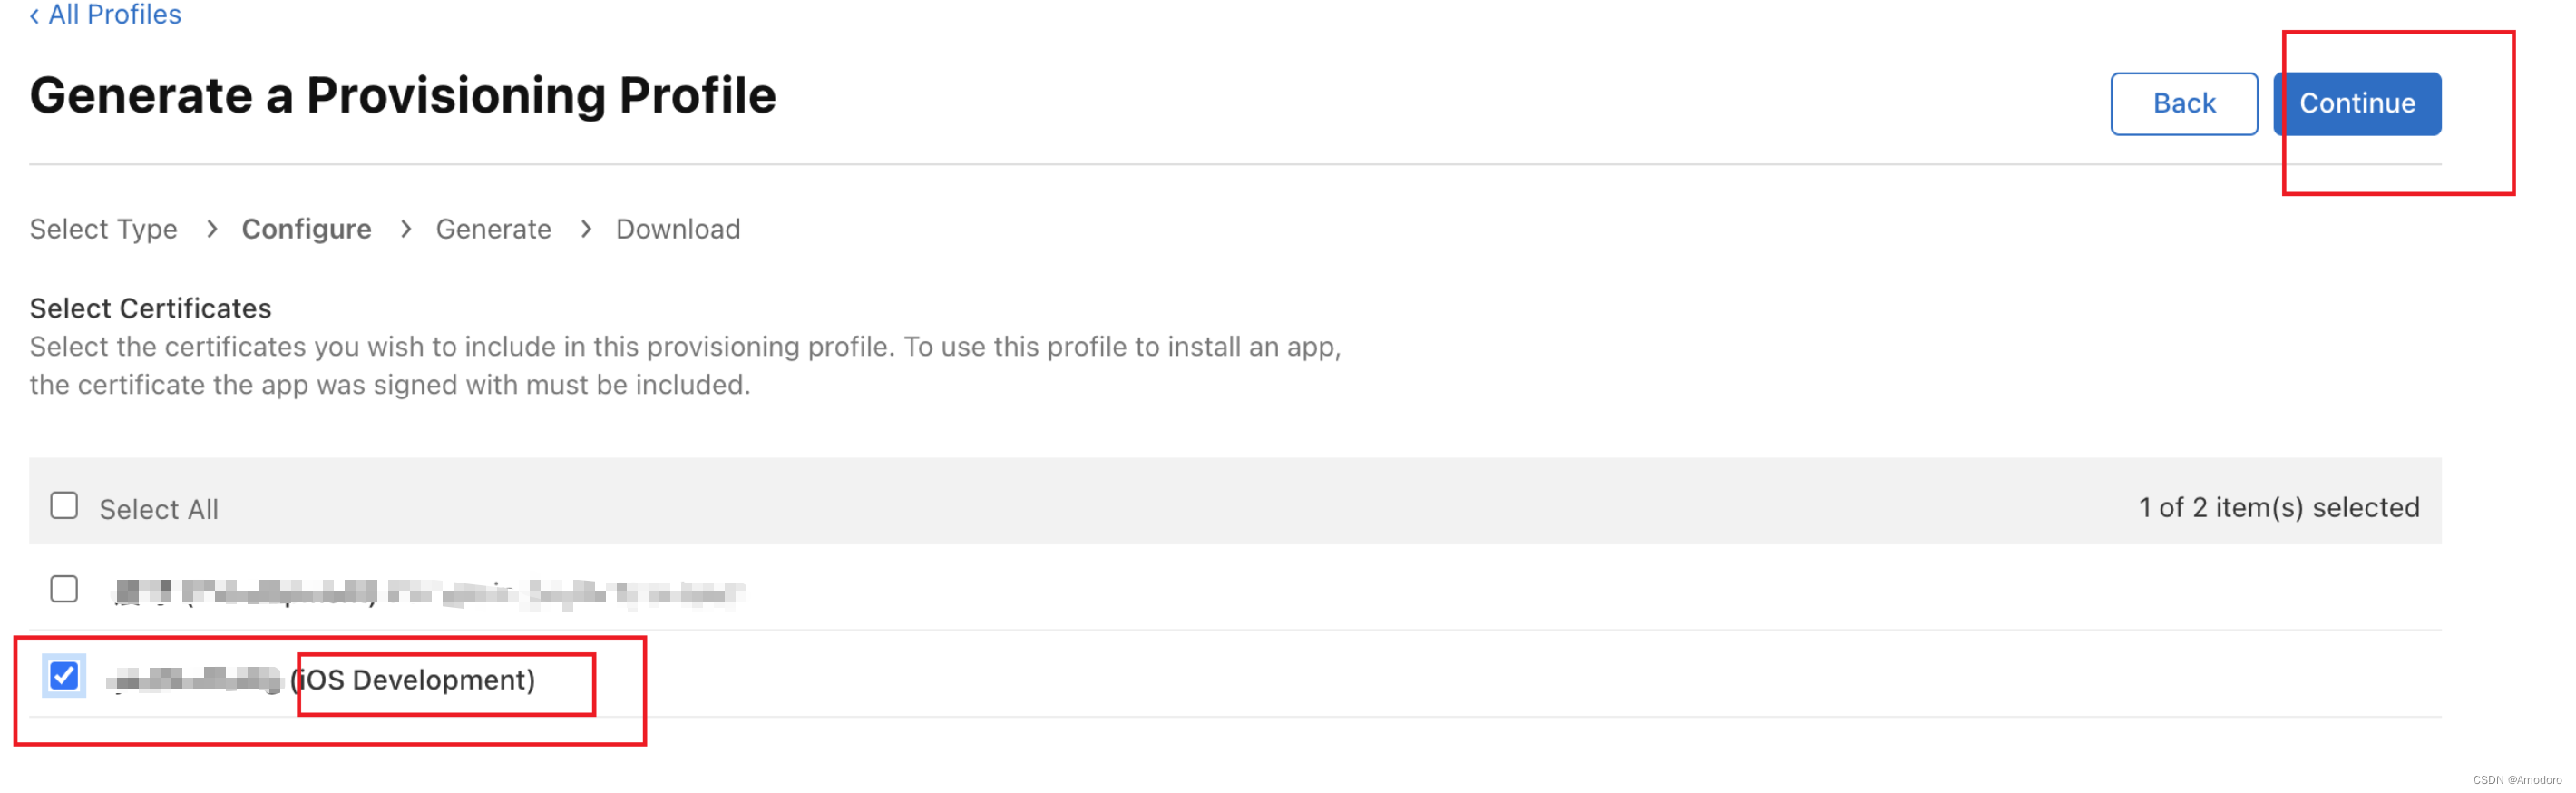Click the back chevron beside All Profiles
The image size is (2576, 793).
pos(35,15)
